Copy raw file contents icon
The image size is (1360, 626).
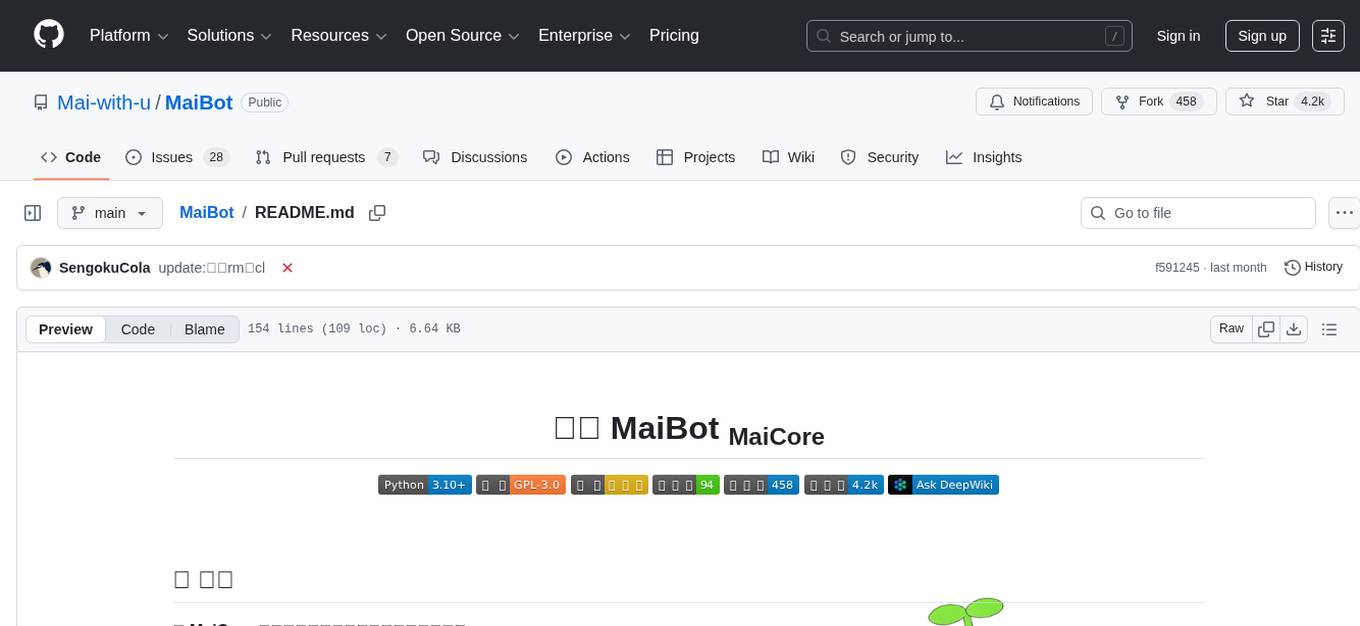point(1266,328)
